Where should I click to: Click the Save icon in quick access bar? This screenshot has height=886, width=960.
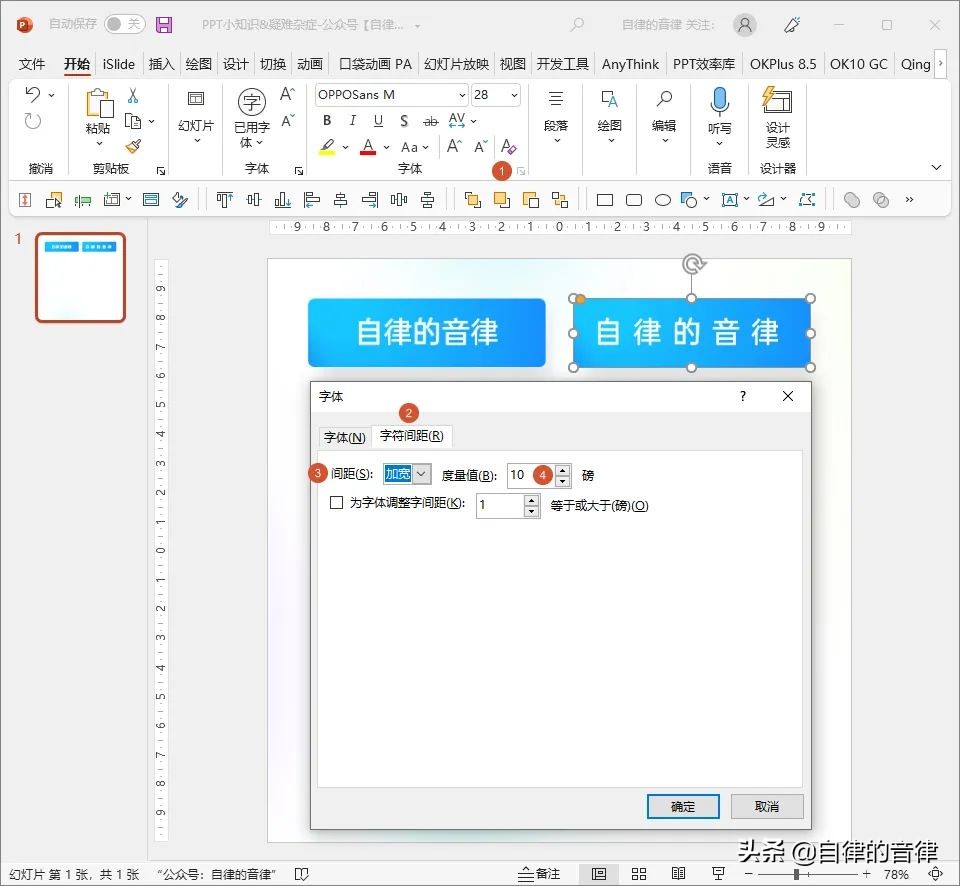(x=164, y=24)
